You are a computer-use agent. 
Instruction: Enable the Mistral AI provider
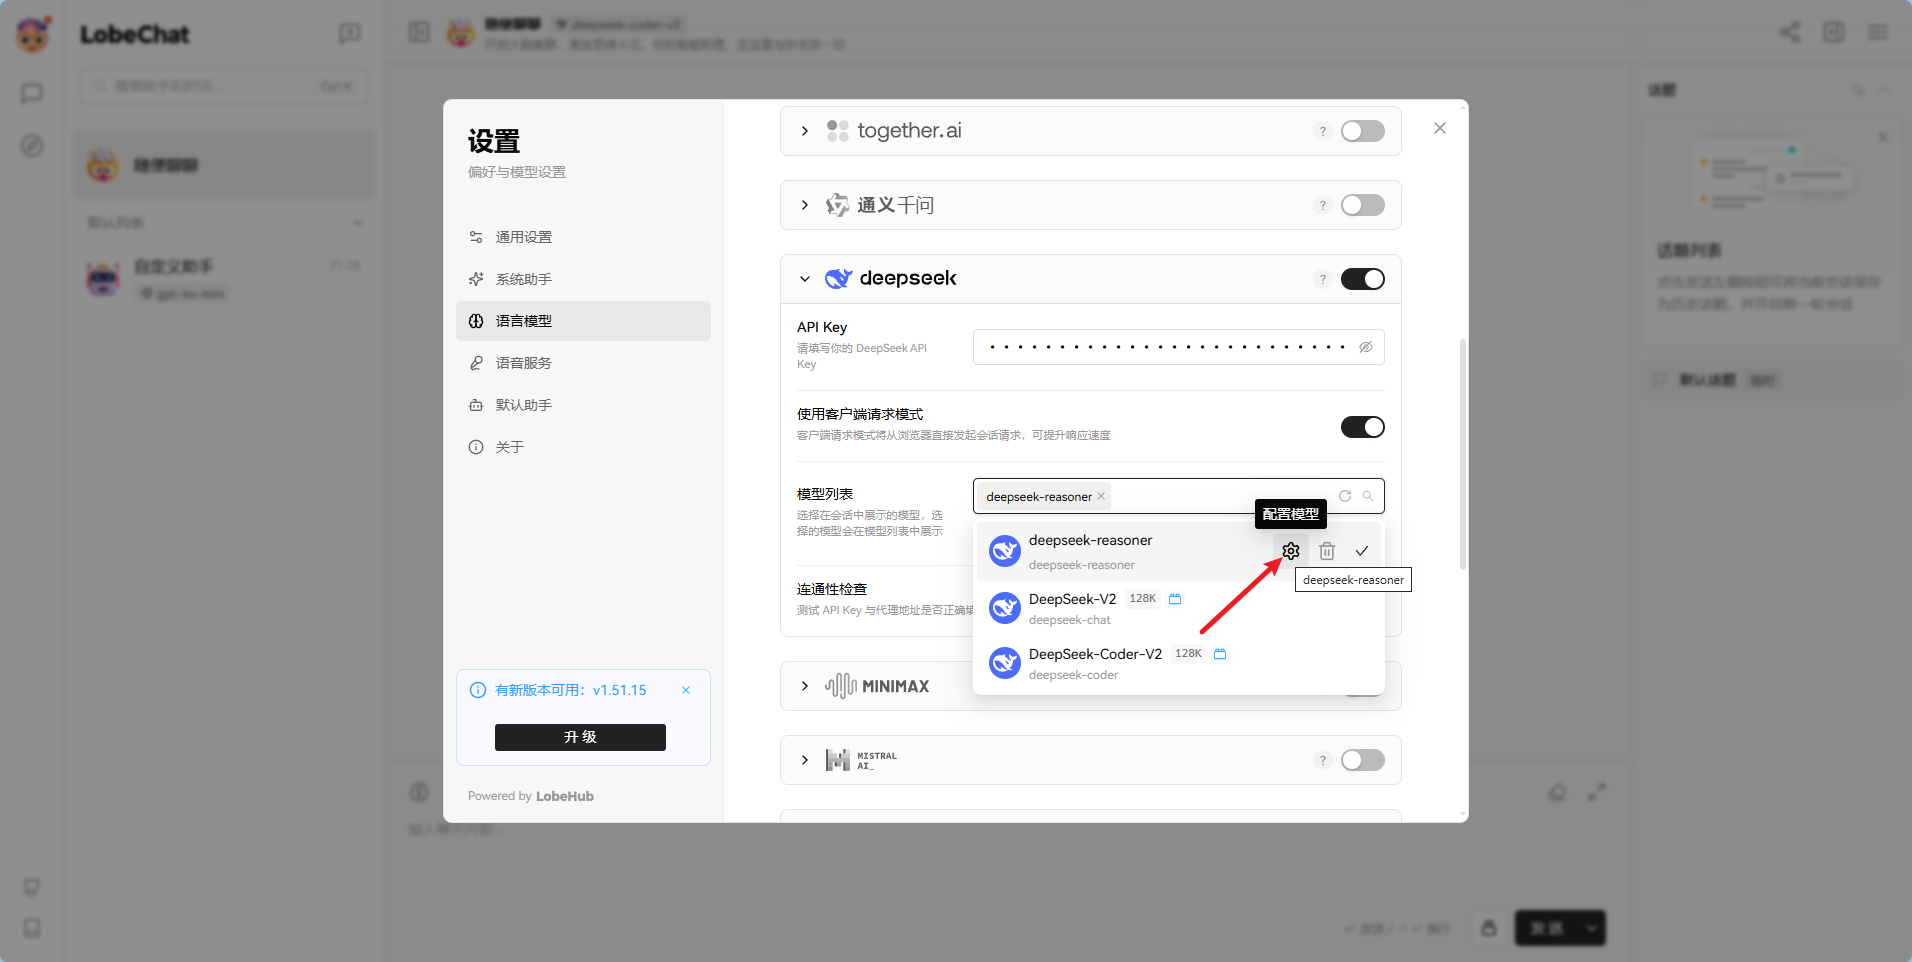pos(1362,760)
